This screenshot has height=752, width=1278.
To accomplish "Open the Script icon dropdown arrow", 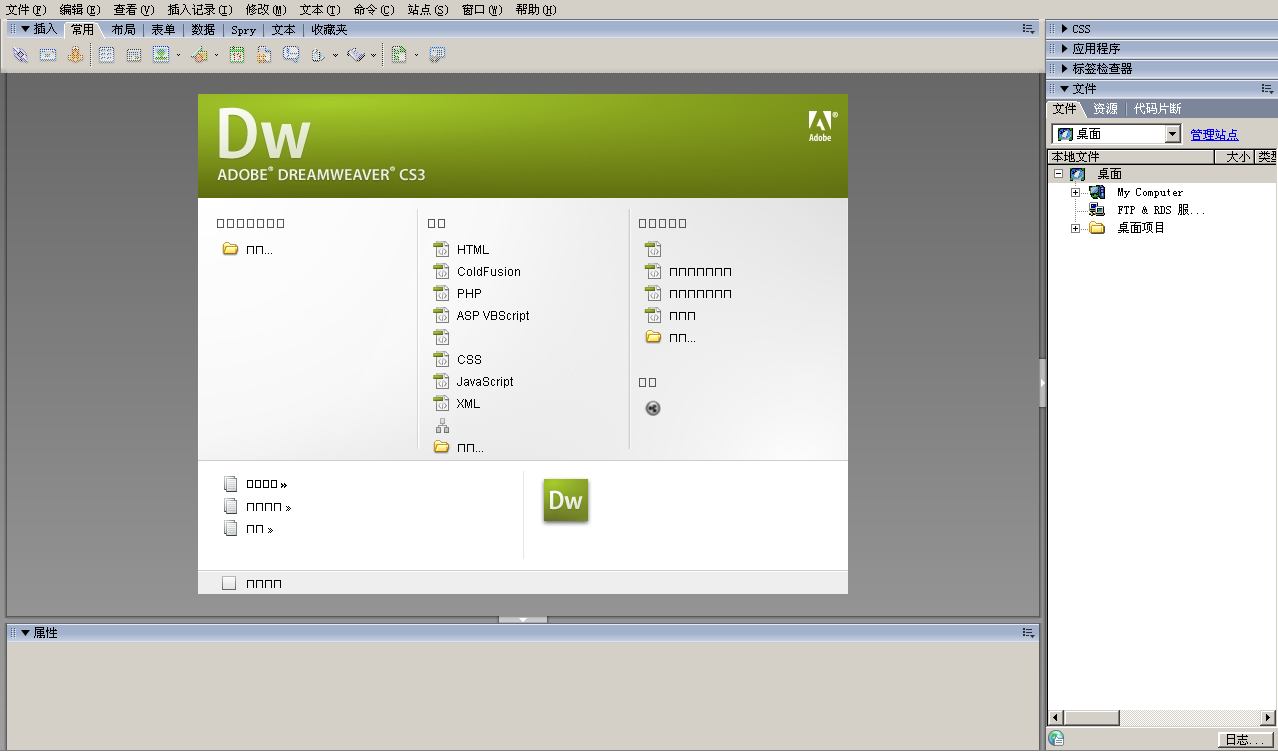I will [374, 55].
